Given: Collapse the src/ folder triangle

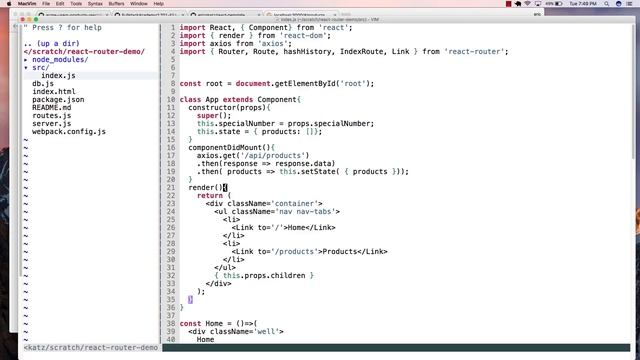Looking at the screenshot, I should (26, 68).
